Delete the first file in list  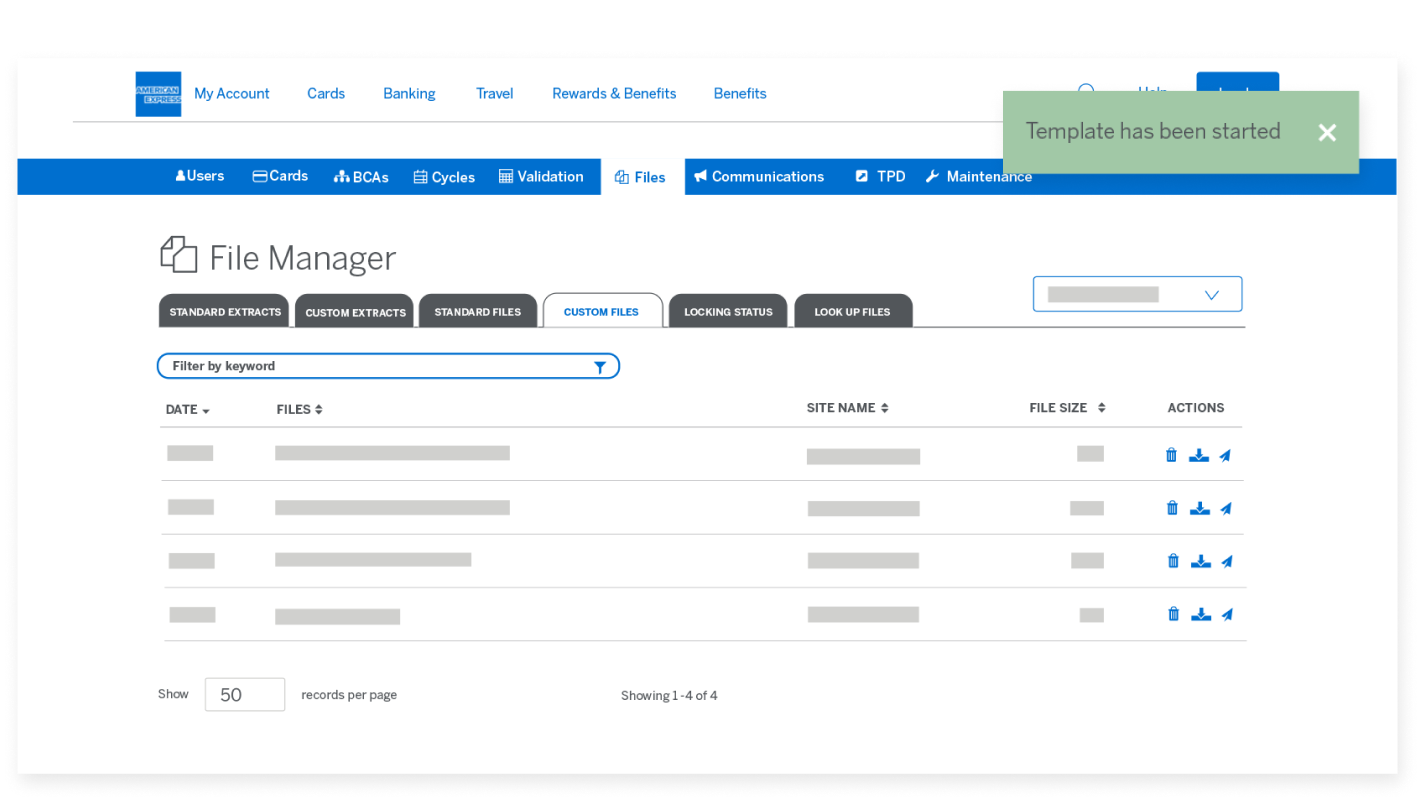pos(1171,455)
